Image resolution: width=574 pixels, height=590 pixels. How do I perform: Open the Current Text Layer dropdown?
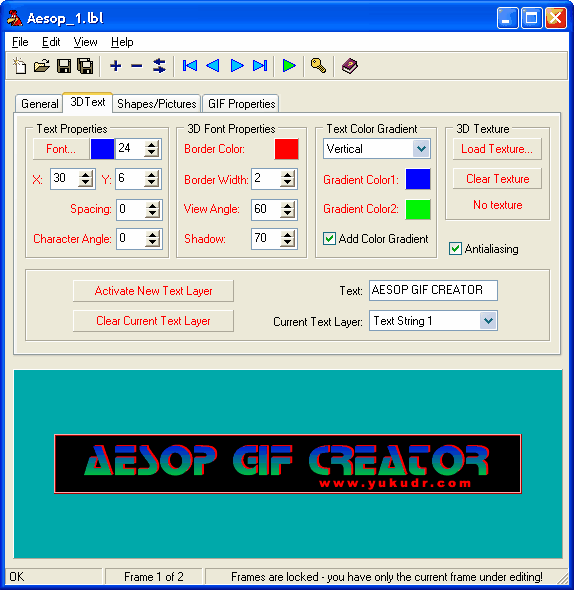(x=488, y=321)
